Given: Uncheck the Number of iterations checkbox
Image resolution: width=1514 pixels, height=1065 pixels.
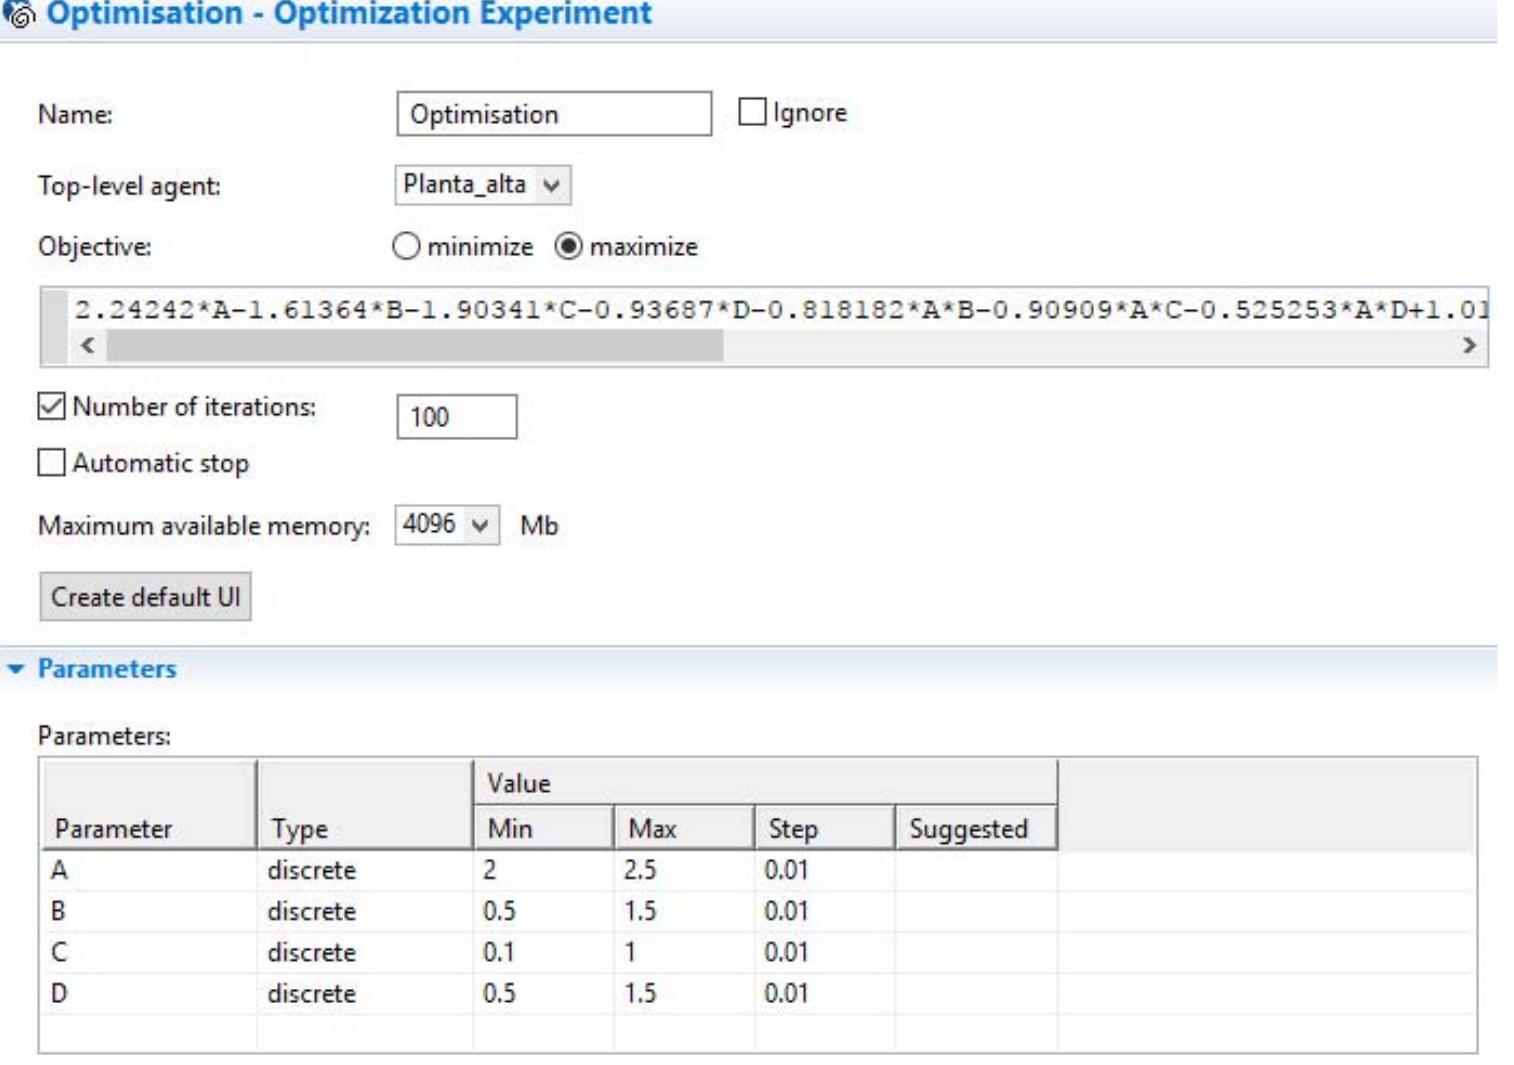Looking at the screenshot, I should [x=52, y=407].
